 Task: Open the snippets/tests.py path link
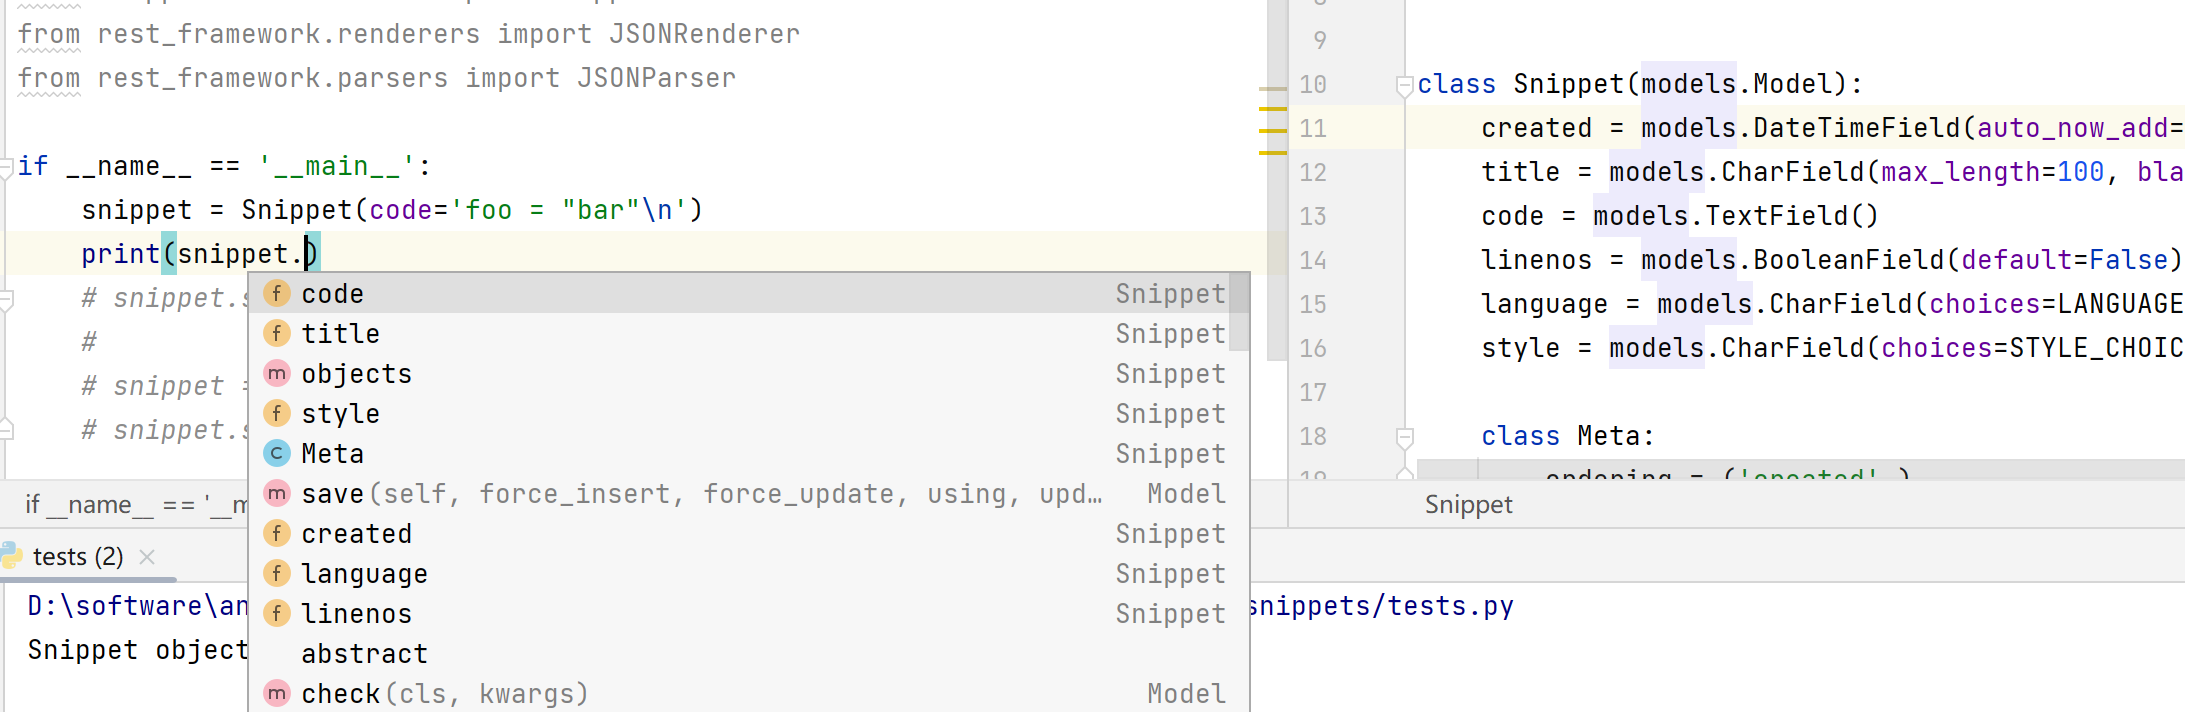[1382, 606]
